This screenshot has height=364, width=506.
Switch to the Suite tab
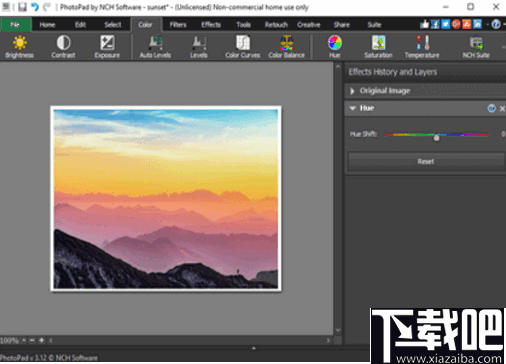374,25
